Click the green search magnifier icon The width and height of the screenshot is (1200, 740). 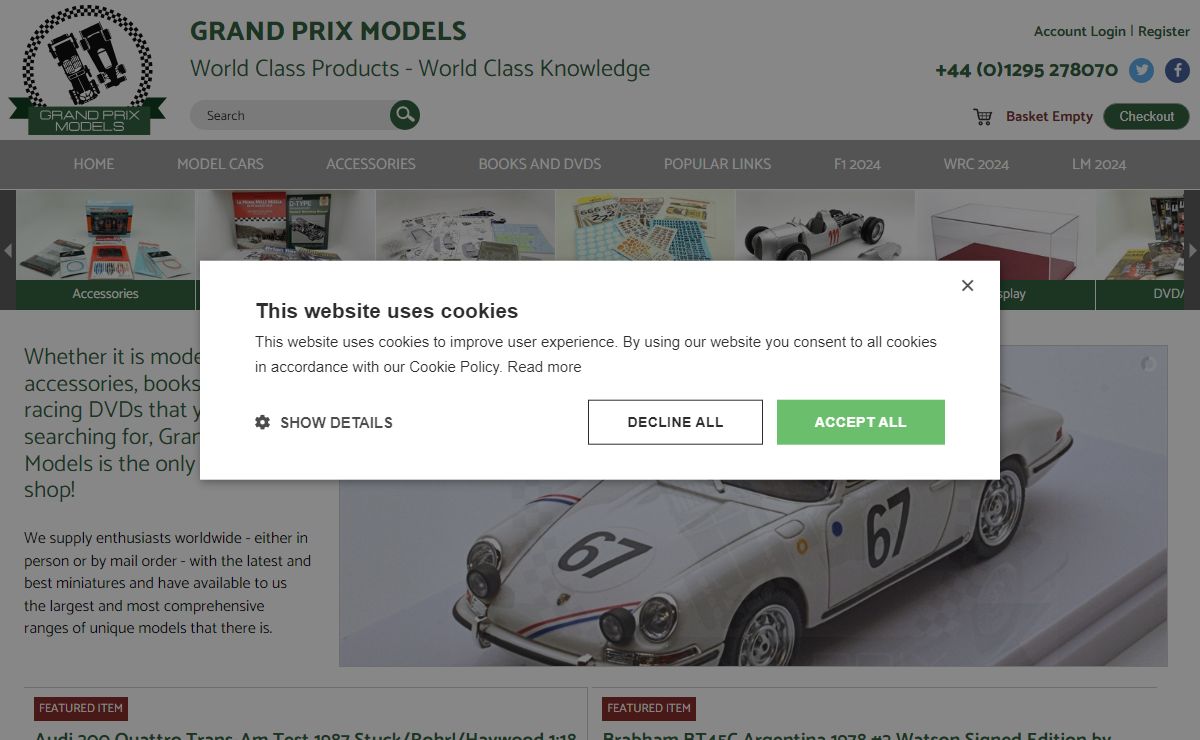pos(405,115)
